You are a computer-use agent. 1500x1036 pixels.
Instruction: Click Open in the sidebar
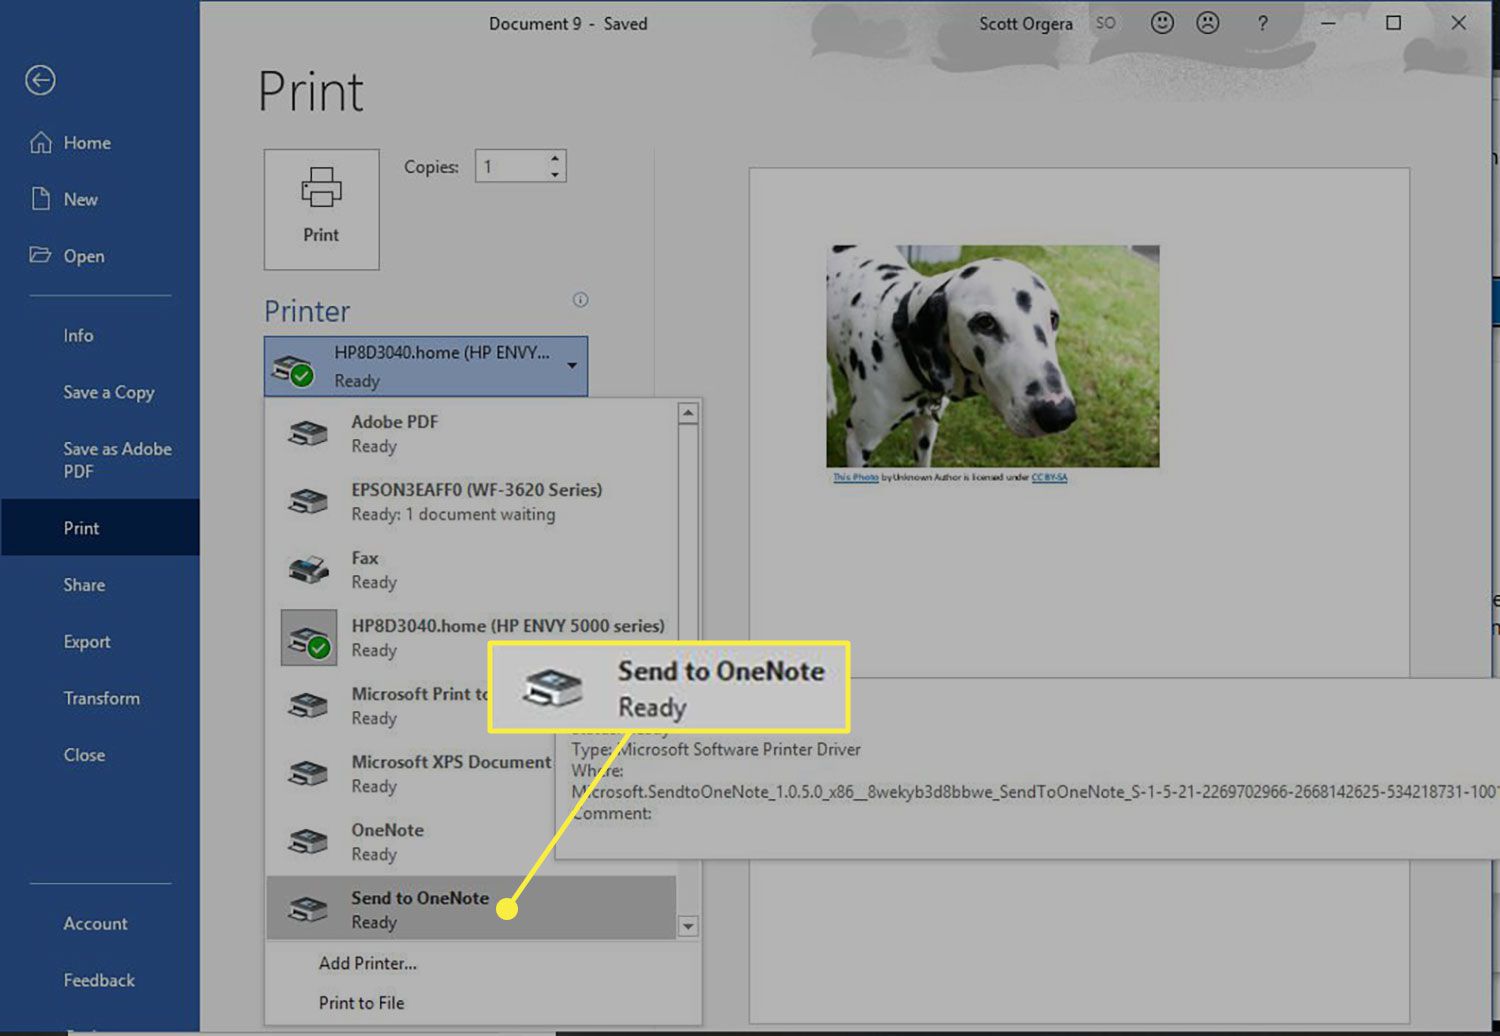[84, 256]
